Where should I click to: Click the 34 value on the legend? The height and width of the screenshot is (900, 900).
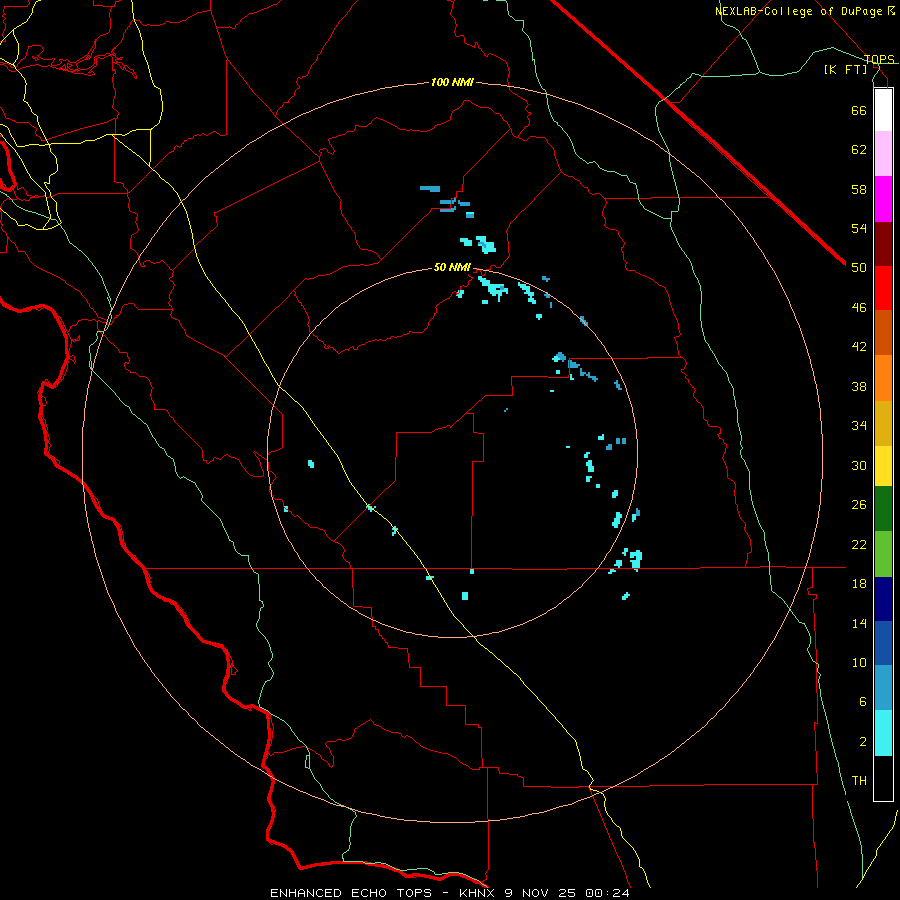[x=859, y=426]
